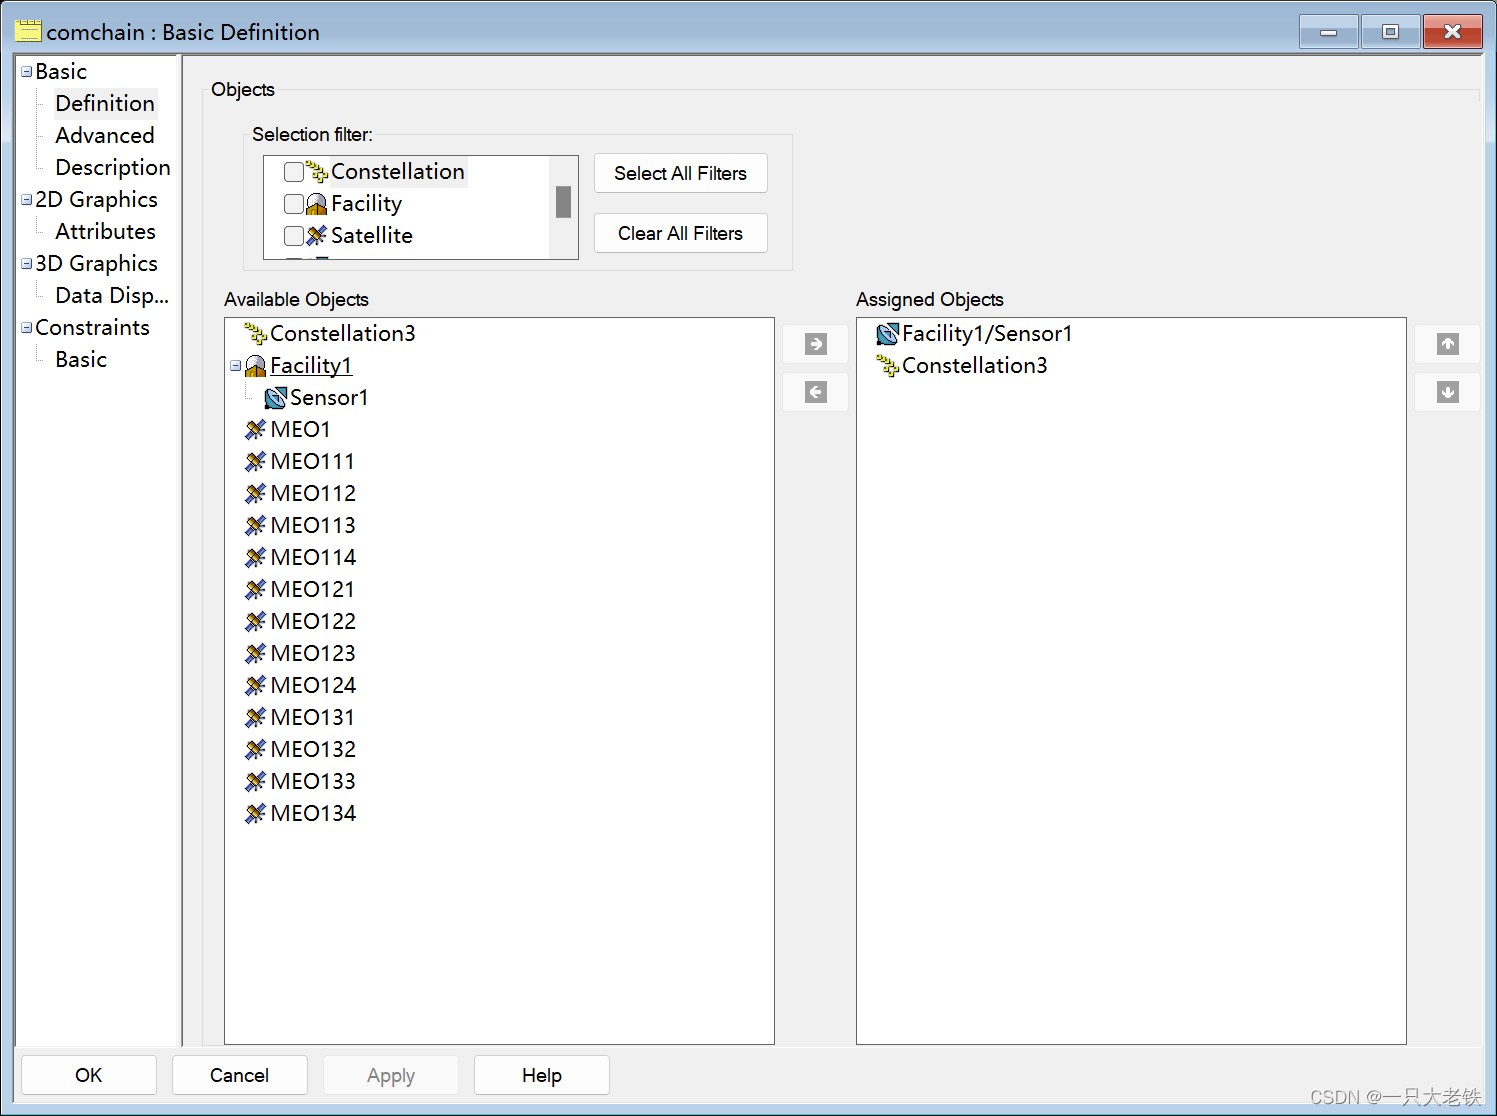The width and height of the screenshot is (1497, 1116).
Task: Select the 3D Graphics tree label
Action: (x=97, y=264)
